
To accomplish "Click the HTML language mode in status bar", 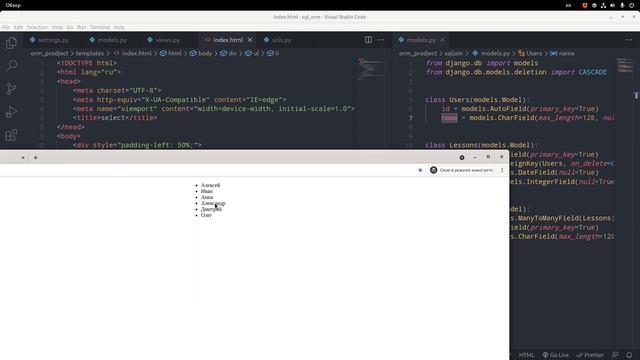I will click(x=526, y=355).
